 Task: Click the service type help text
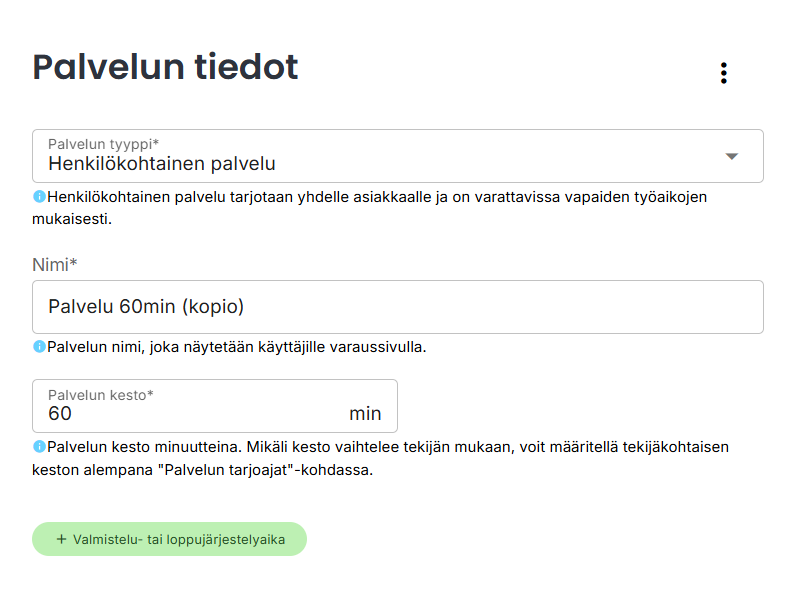(x=380, y=207)
